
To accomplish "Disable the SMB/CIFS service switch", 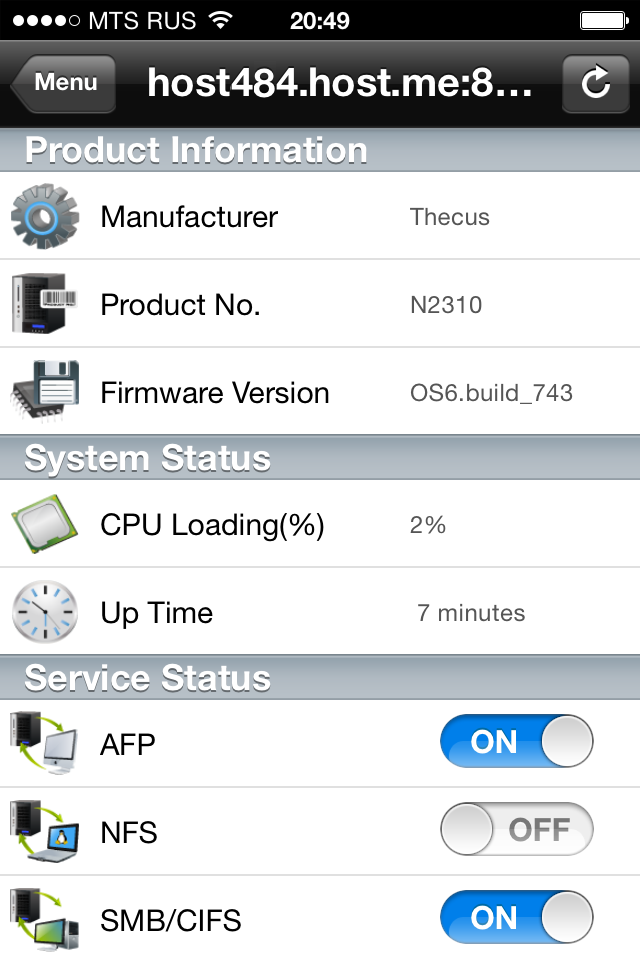I will 516,918.
